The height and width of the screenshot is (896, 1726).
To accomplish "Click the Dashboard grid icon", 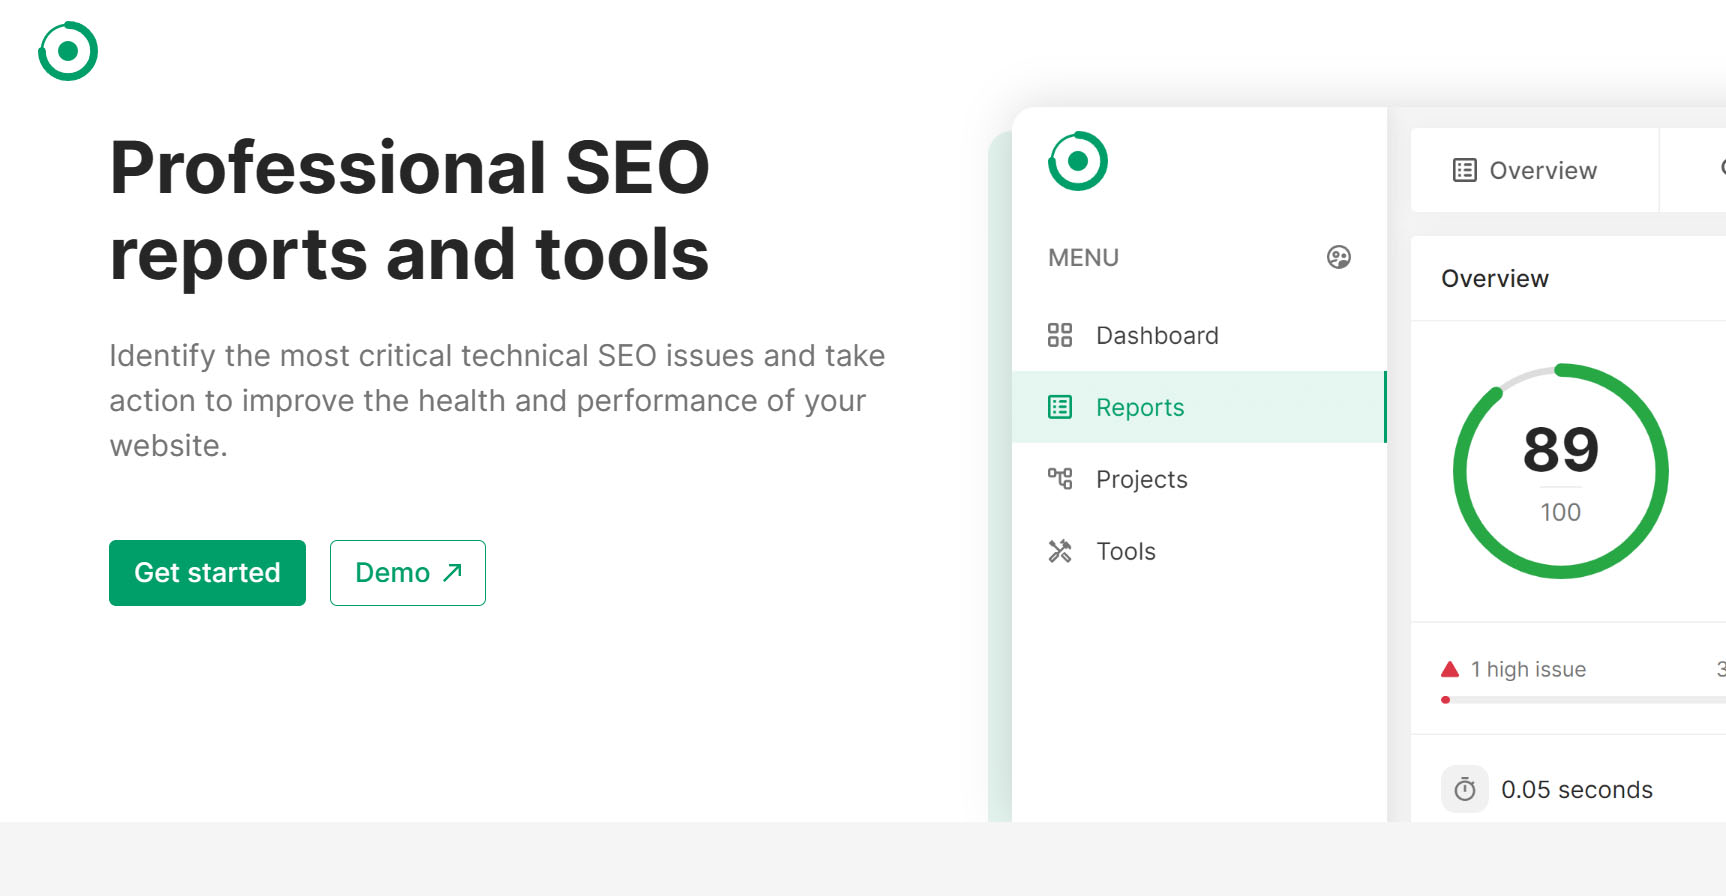I will click(x=1059, y=335).
